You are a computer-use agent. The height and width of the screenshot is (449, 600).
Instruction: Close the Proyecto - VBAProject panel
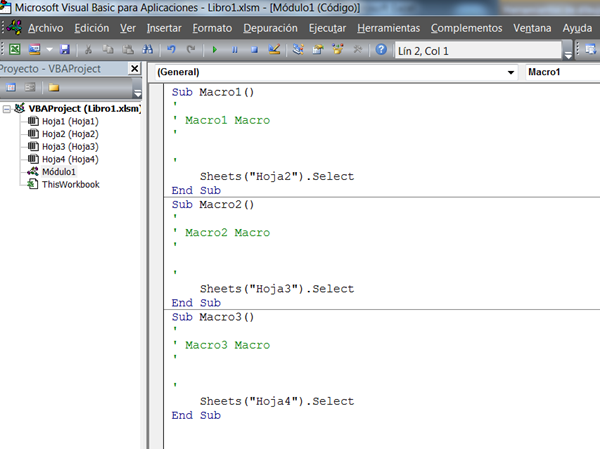pos(134,69)
